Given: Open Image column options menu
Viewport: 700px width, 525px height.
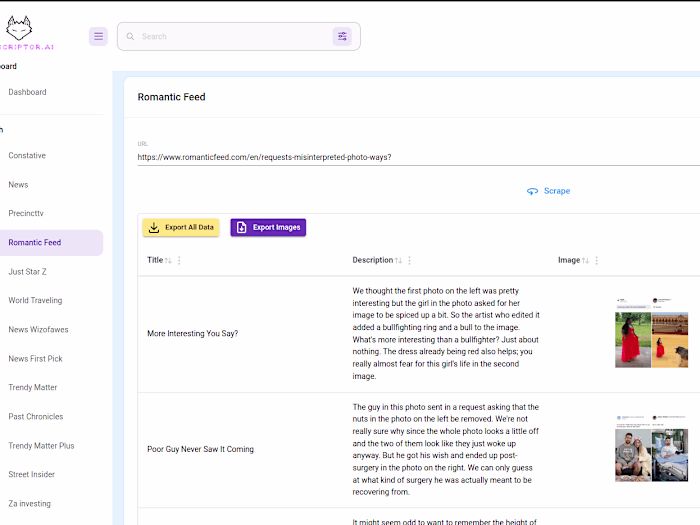Looking at the screenshot, I should click(596, 260).
